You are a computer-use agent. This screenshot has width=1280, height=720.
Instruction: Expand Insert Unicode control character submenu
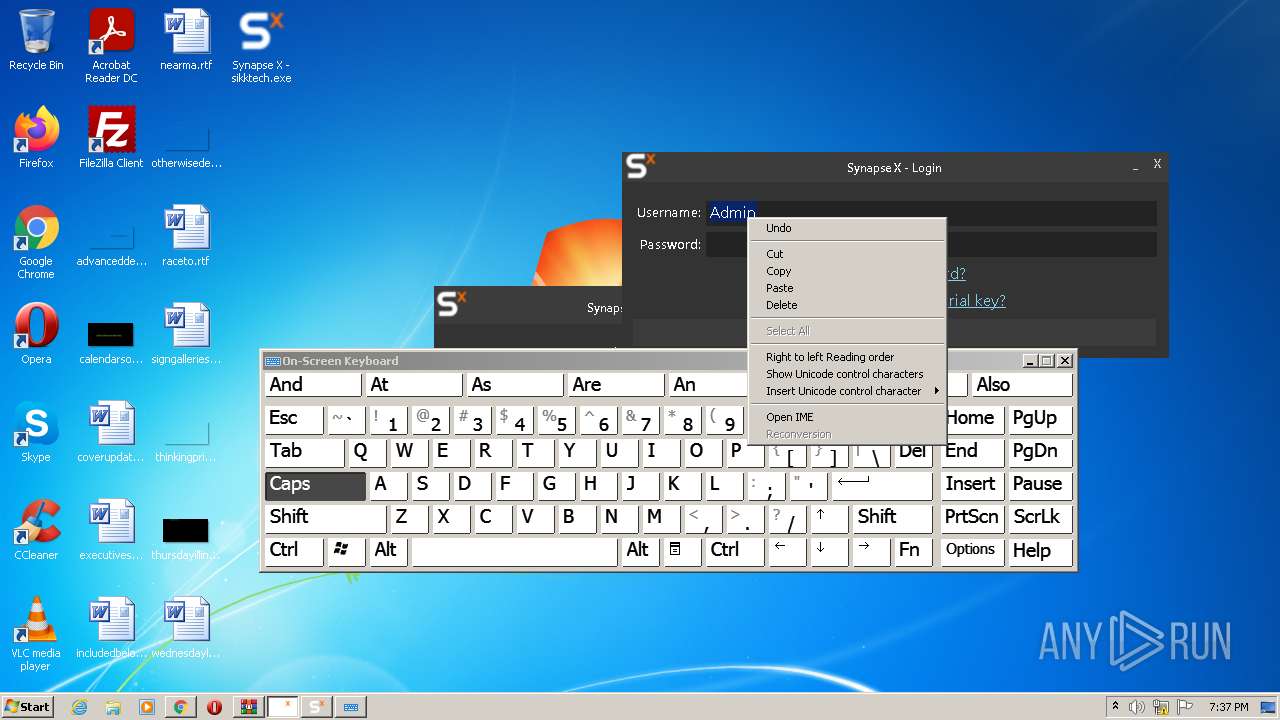847,391
